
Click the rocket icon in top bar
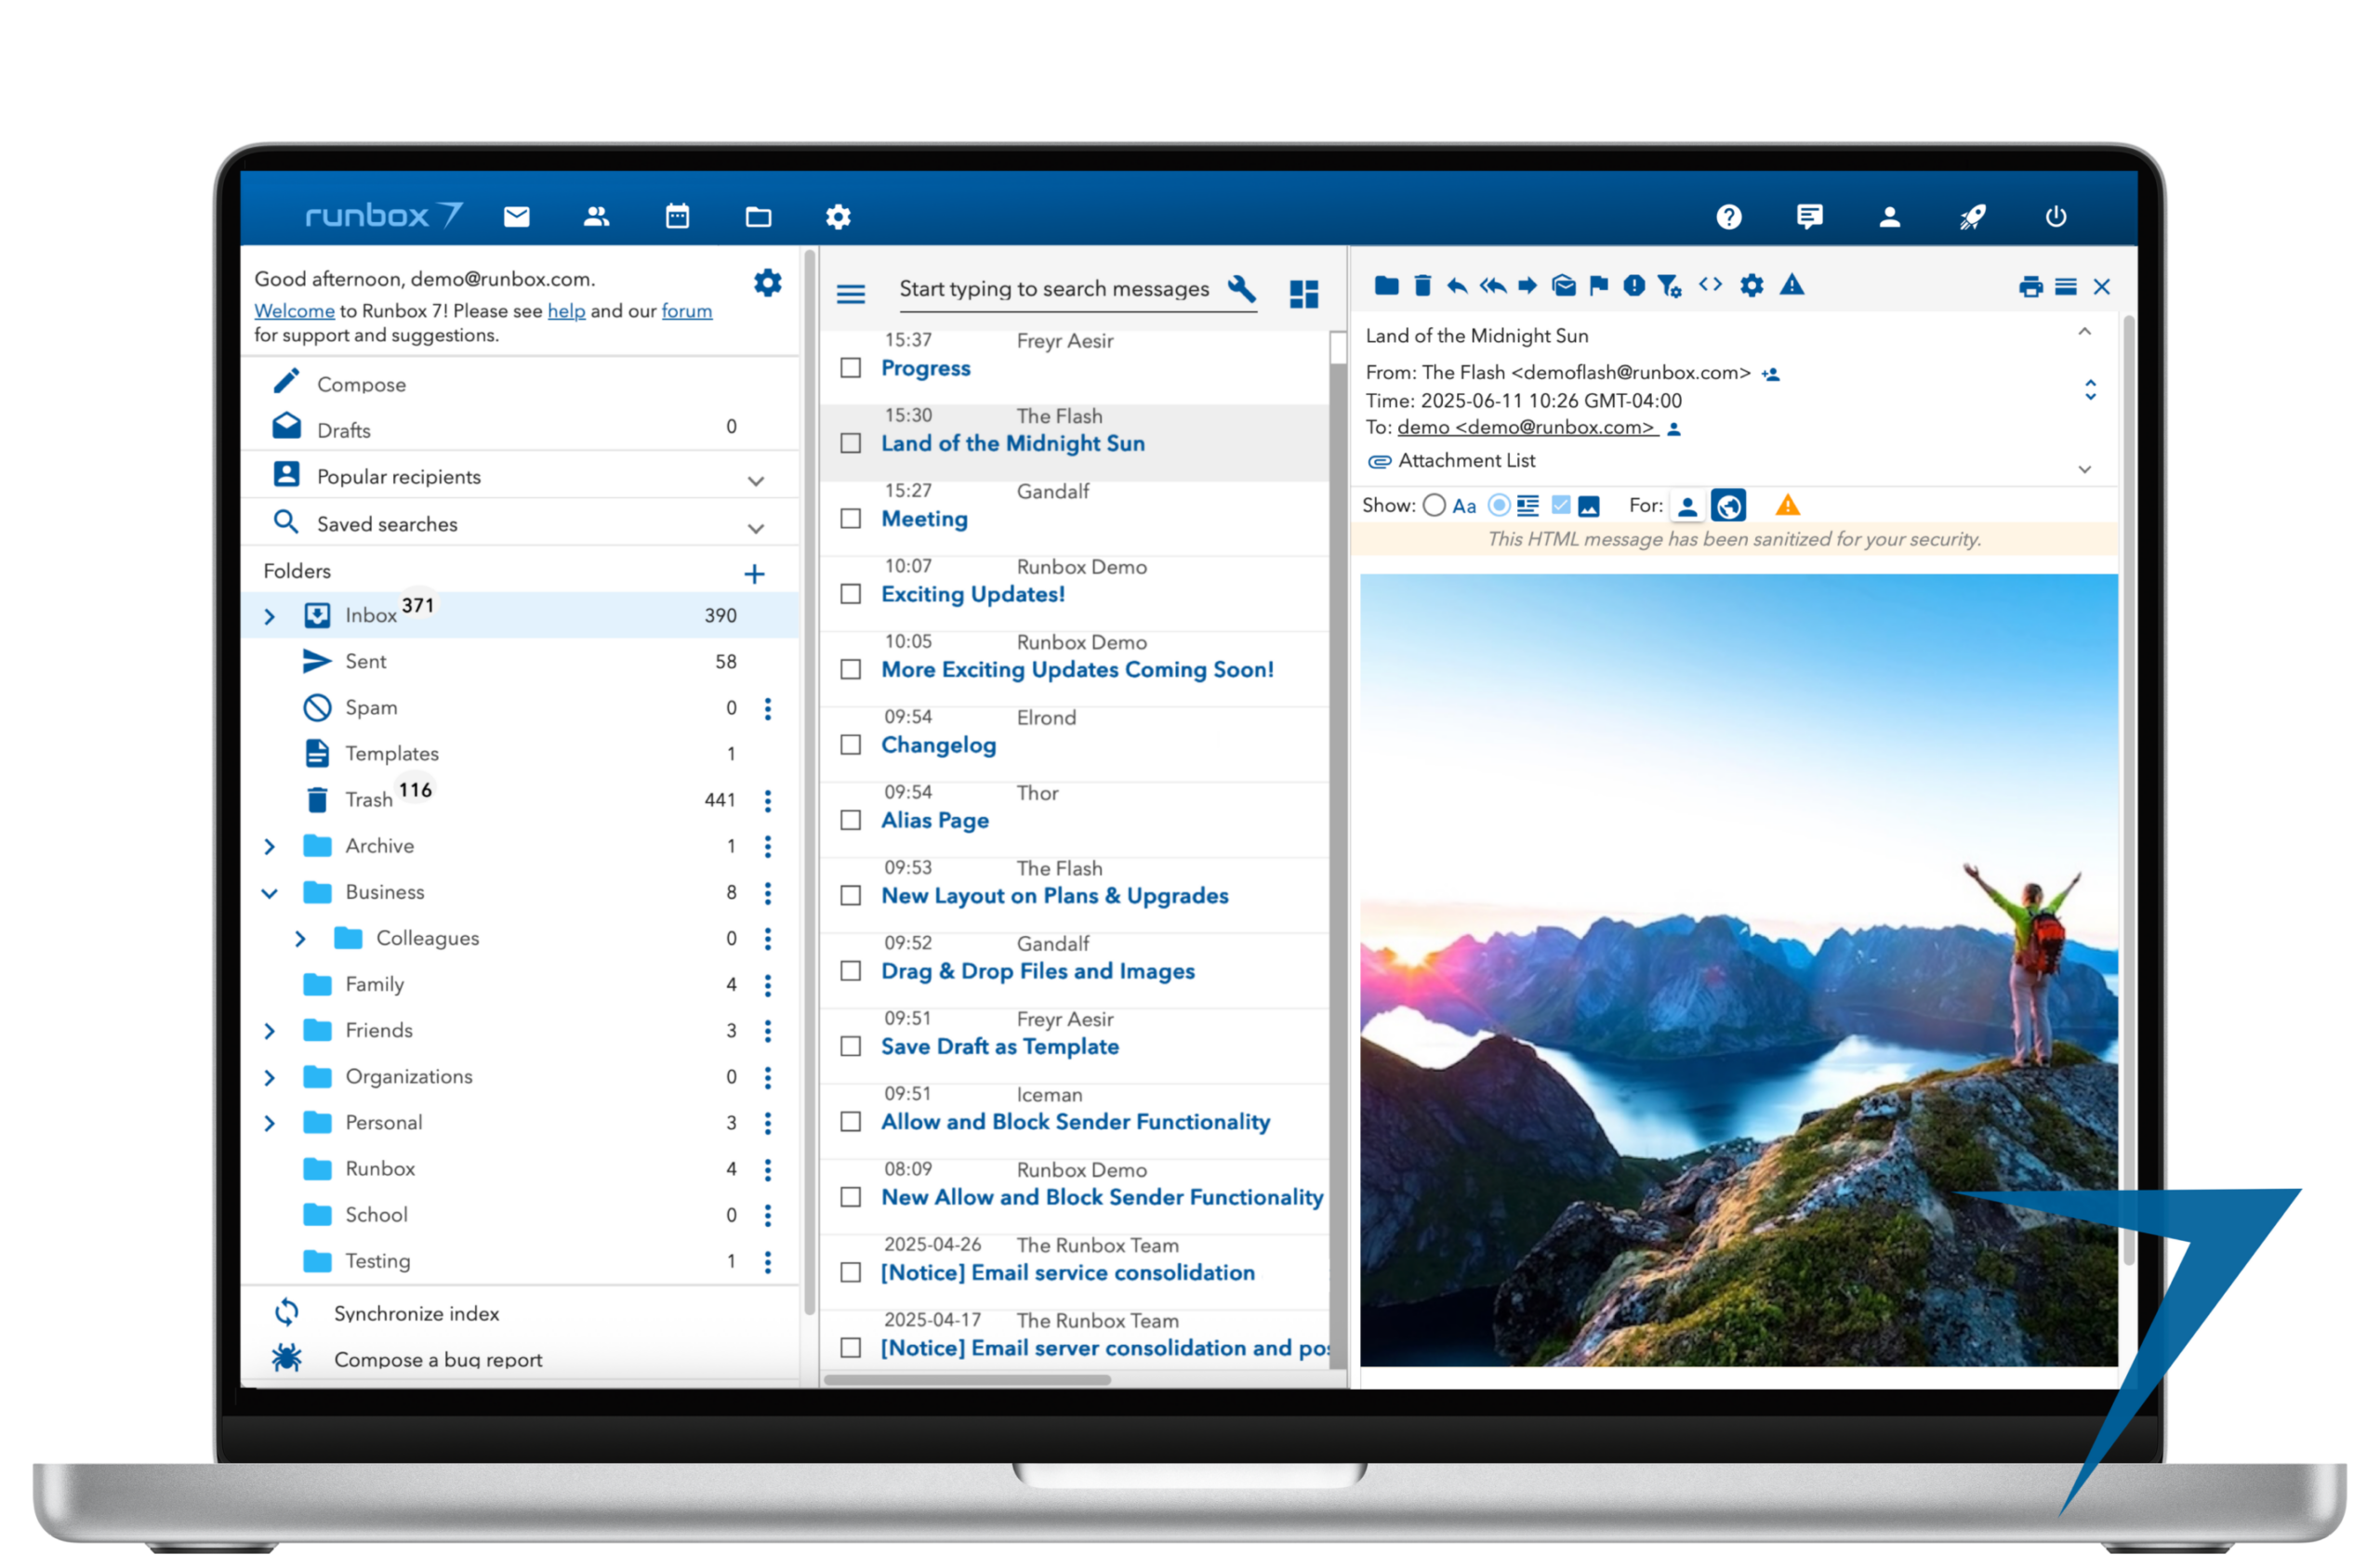pos(1973,217)
